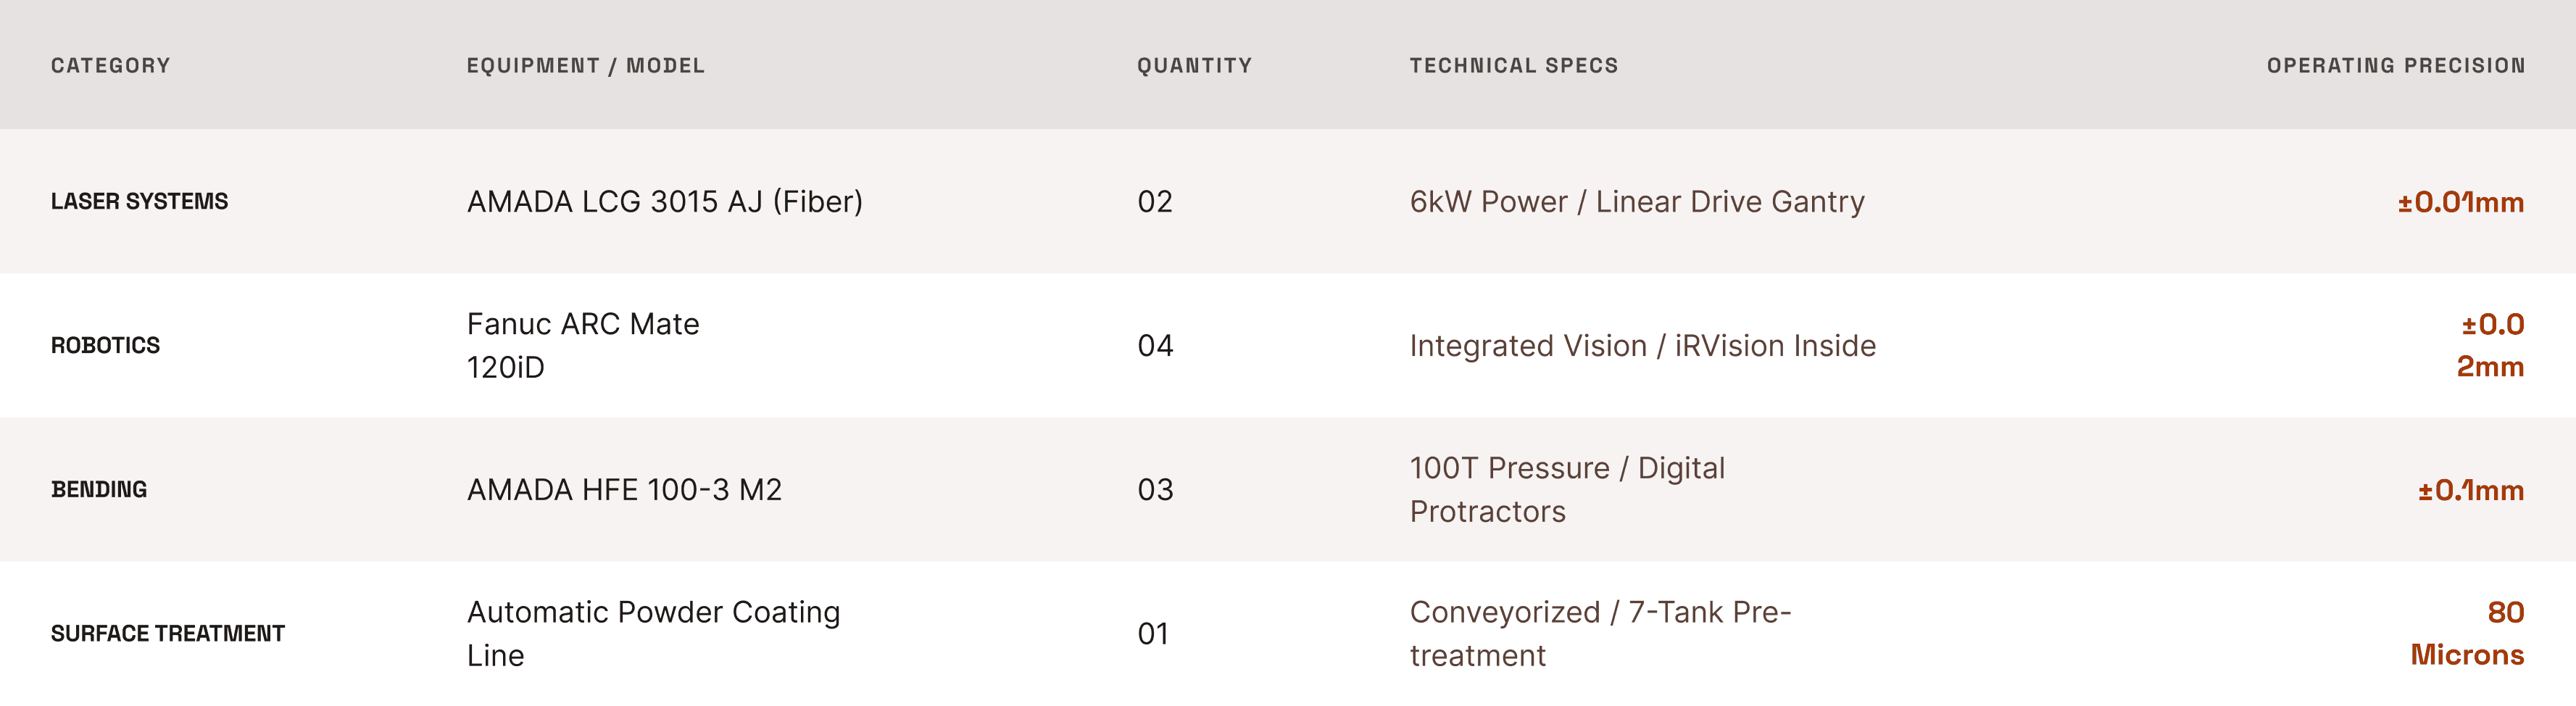Click Automatic Powder Coating Line entry
The height and width of the screenshot is (706, 2576).
pyautogui.click(x=653, y=633)
